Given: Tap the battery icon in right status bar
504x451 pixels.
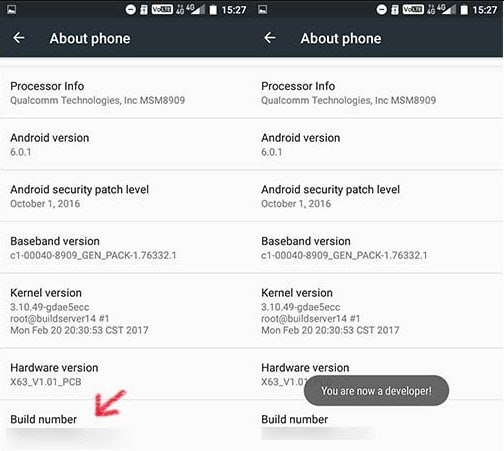Looking at the screenshot, I should 464,10.
